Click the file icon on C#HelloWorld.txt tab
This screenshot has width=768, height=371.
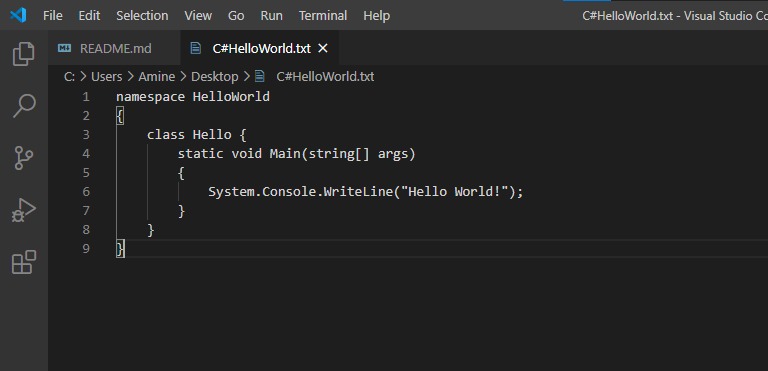[195, 48]
